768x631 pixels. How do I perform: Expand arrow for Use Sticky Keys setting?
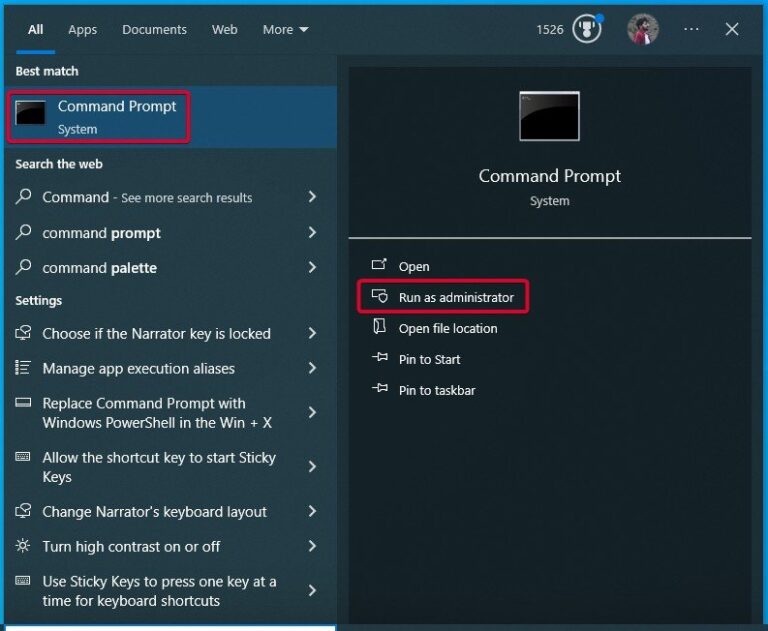coord(312,591)
